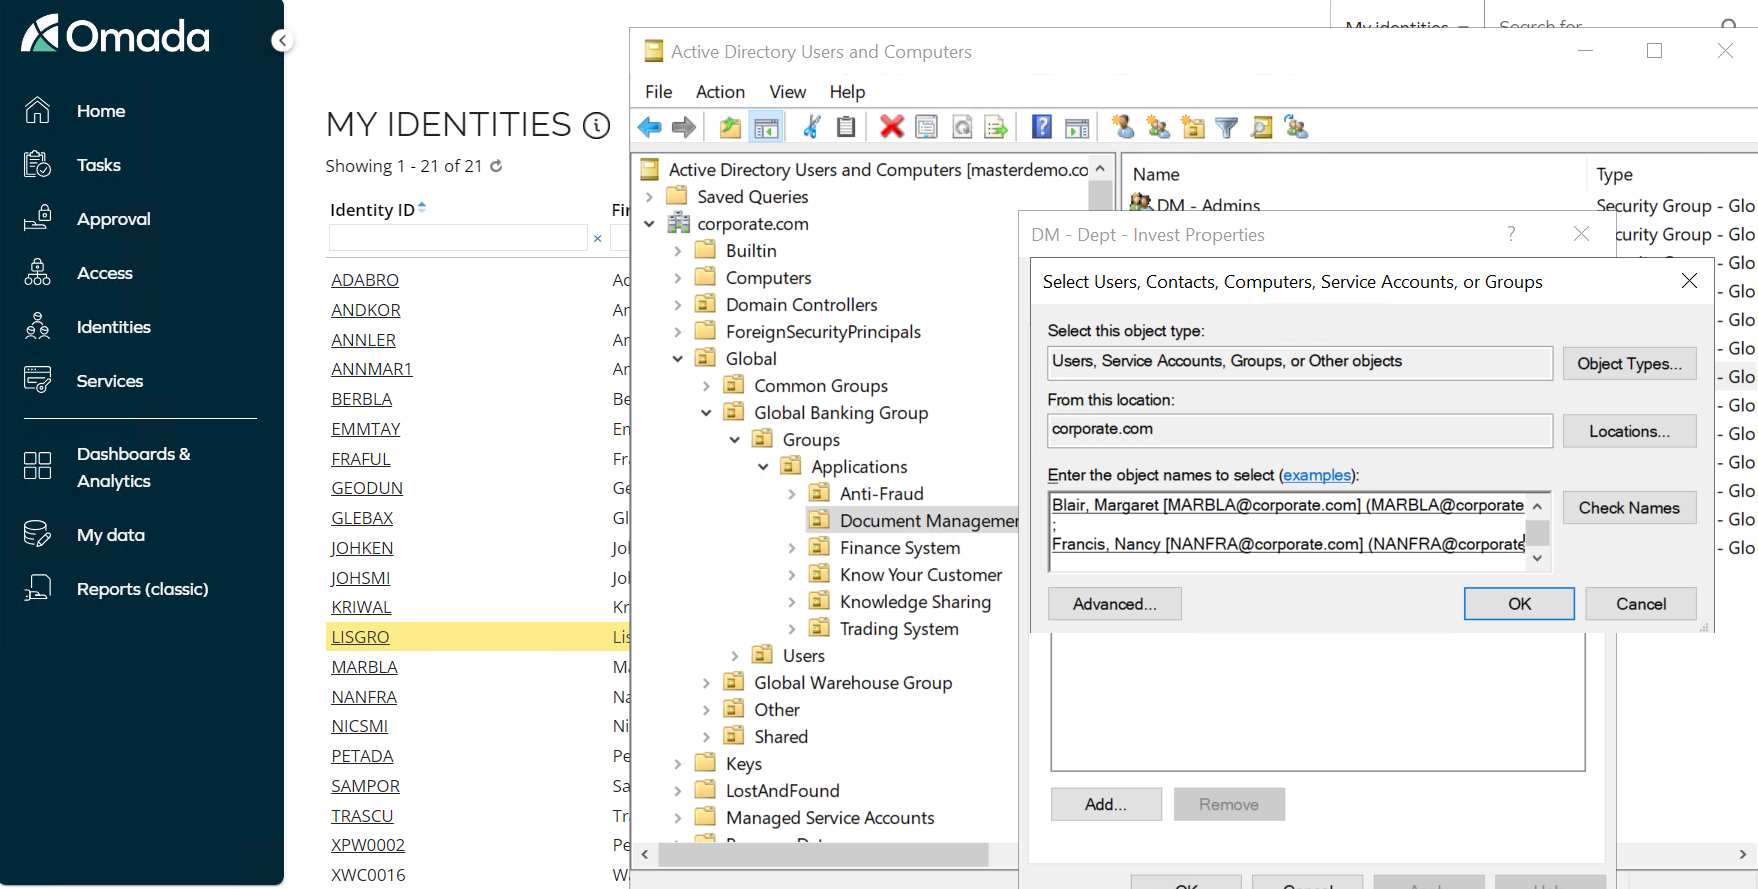Image resolution: width=1758 pixels, height=889 pixels.
Task: Collapse the Global OU node
Action: (678, 359)
